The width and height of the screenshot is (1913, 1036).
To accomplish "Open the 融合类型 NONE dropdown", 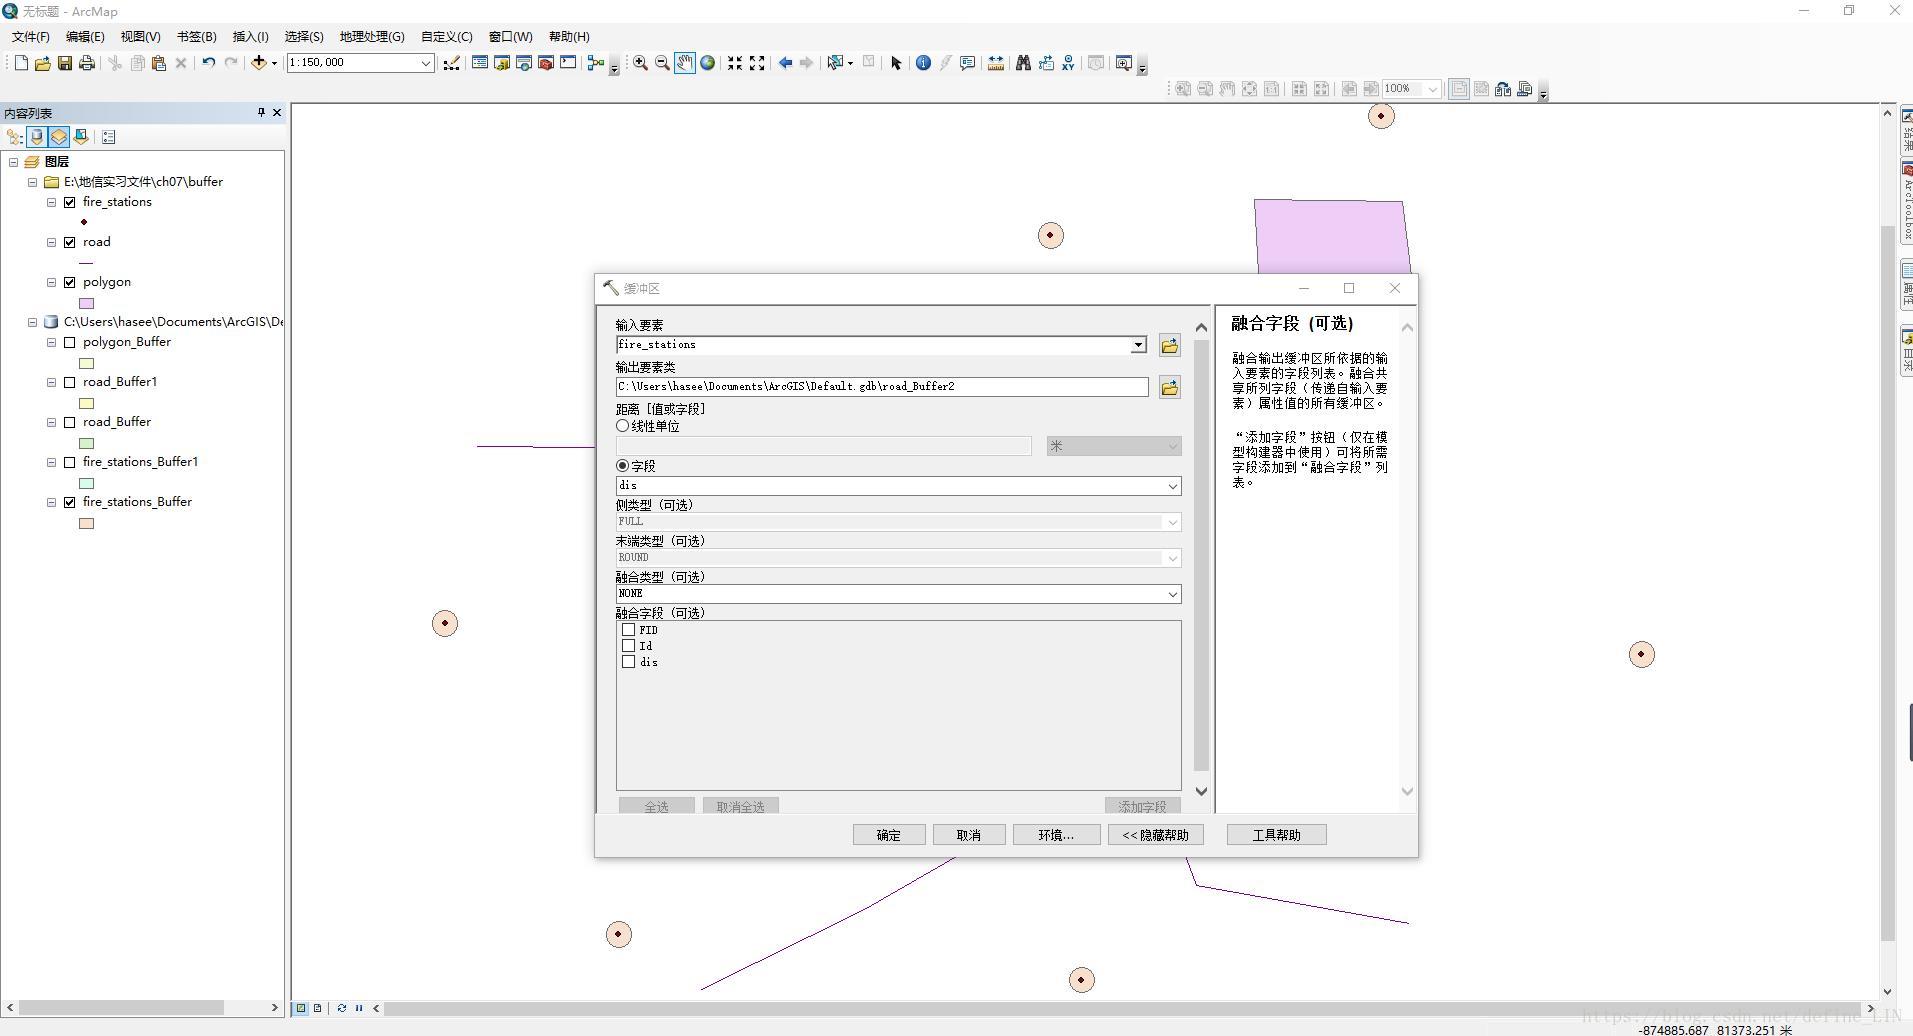I will coord(1173,594).
